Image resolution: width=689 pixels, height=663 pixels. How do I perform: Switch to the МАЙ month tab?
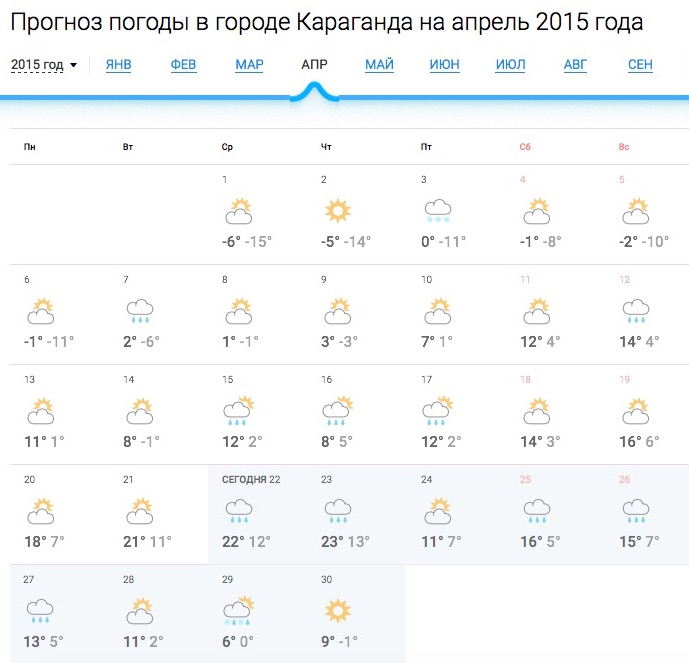pos(379,65)
